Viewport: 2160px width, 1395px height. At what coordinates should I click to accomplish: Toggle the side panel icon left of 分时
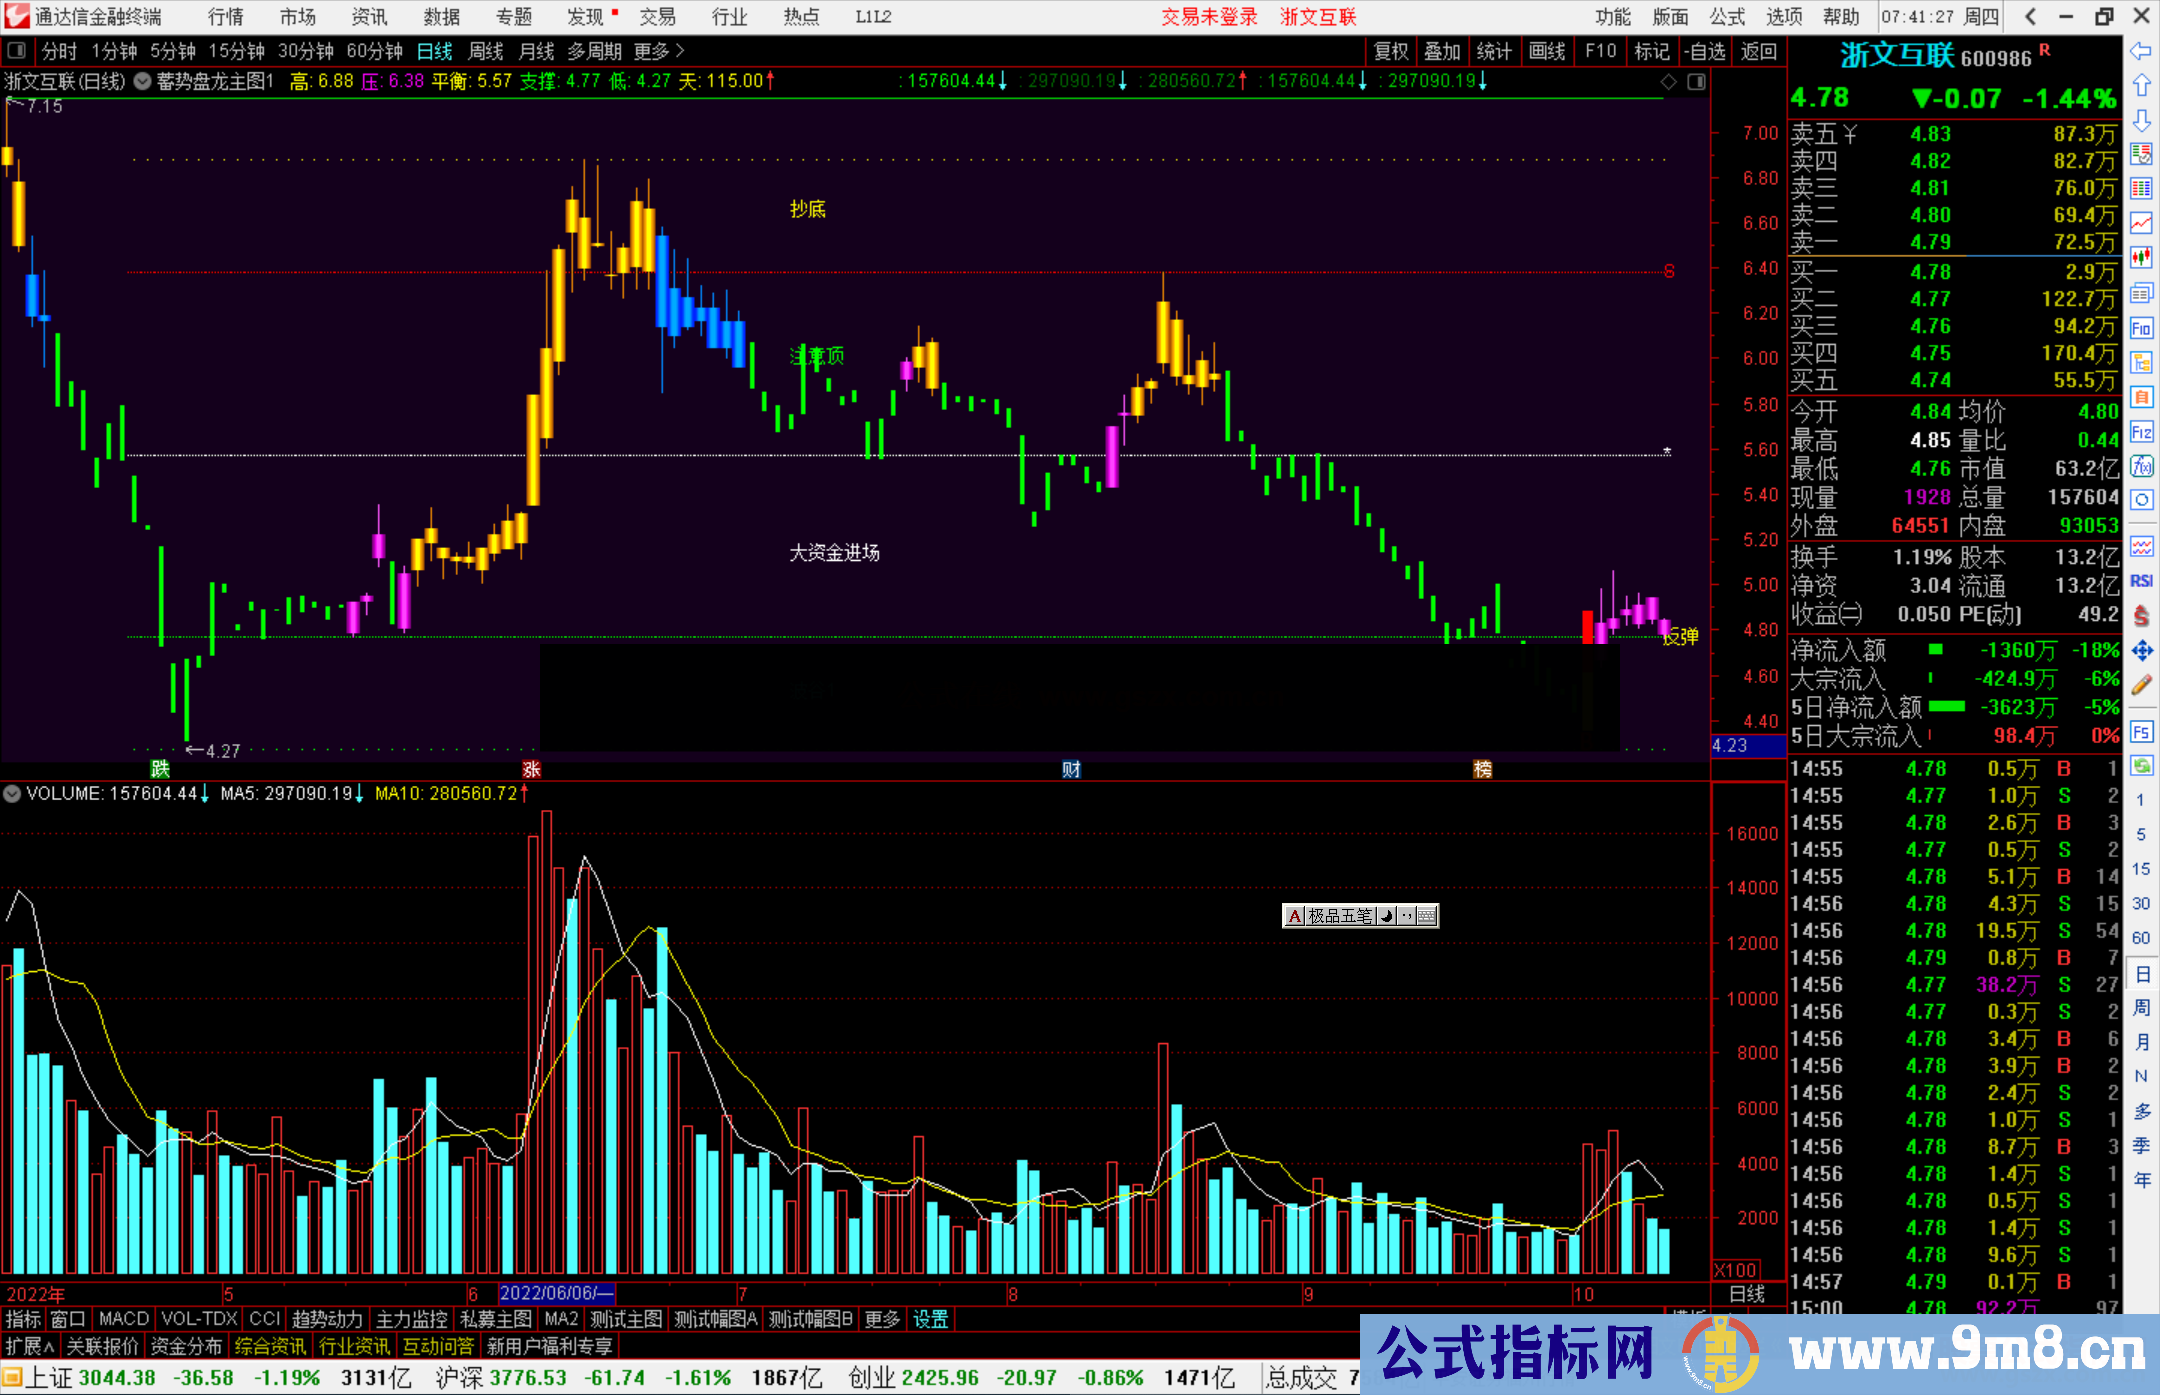17,51
